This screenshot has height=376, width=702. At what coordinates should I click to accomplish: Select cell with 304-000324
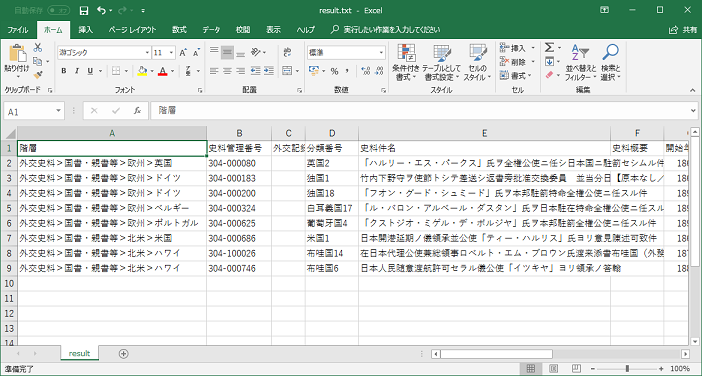click(239, 208)
